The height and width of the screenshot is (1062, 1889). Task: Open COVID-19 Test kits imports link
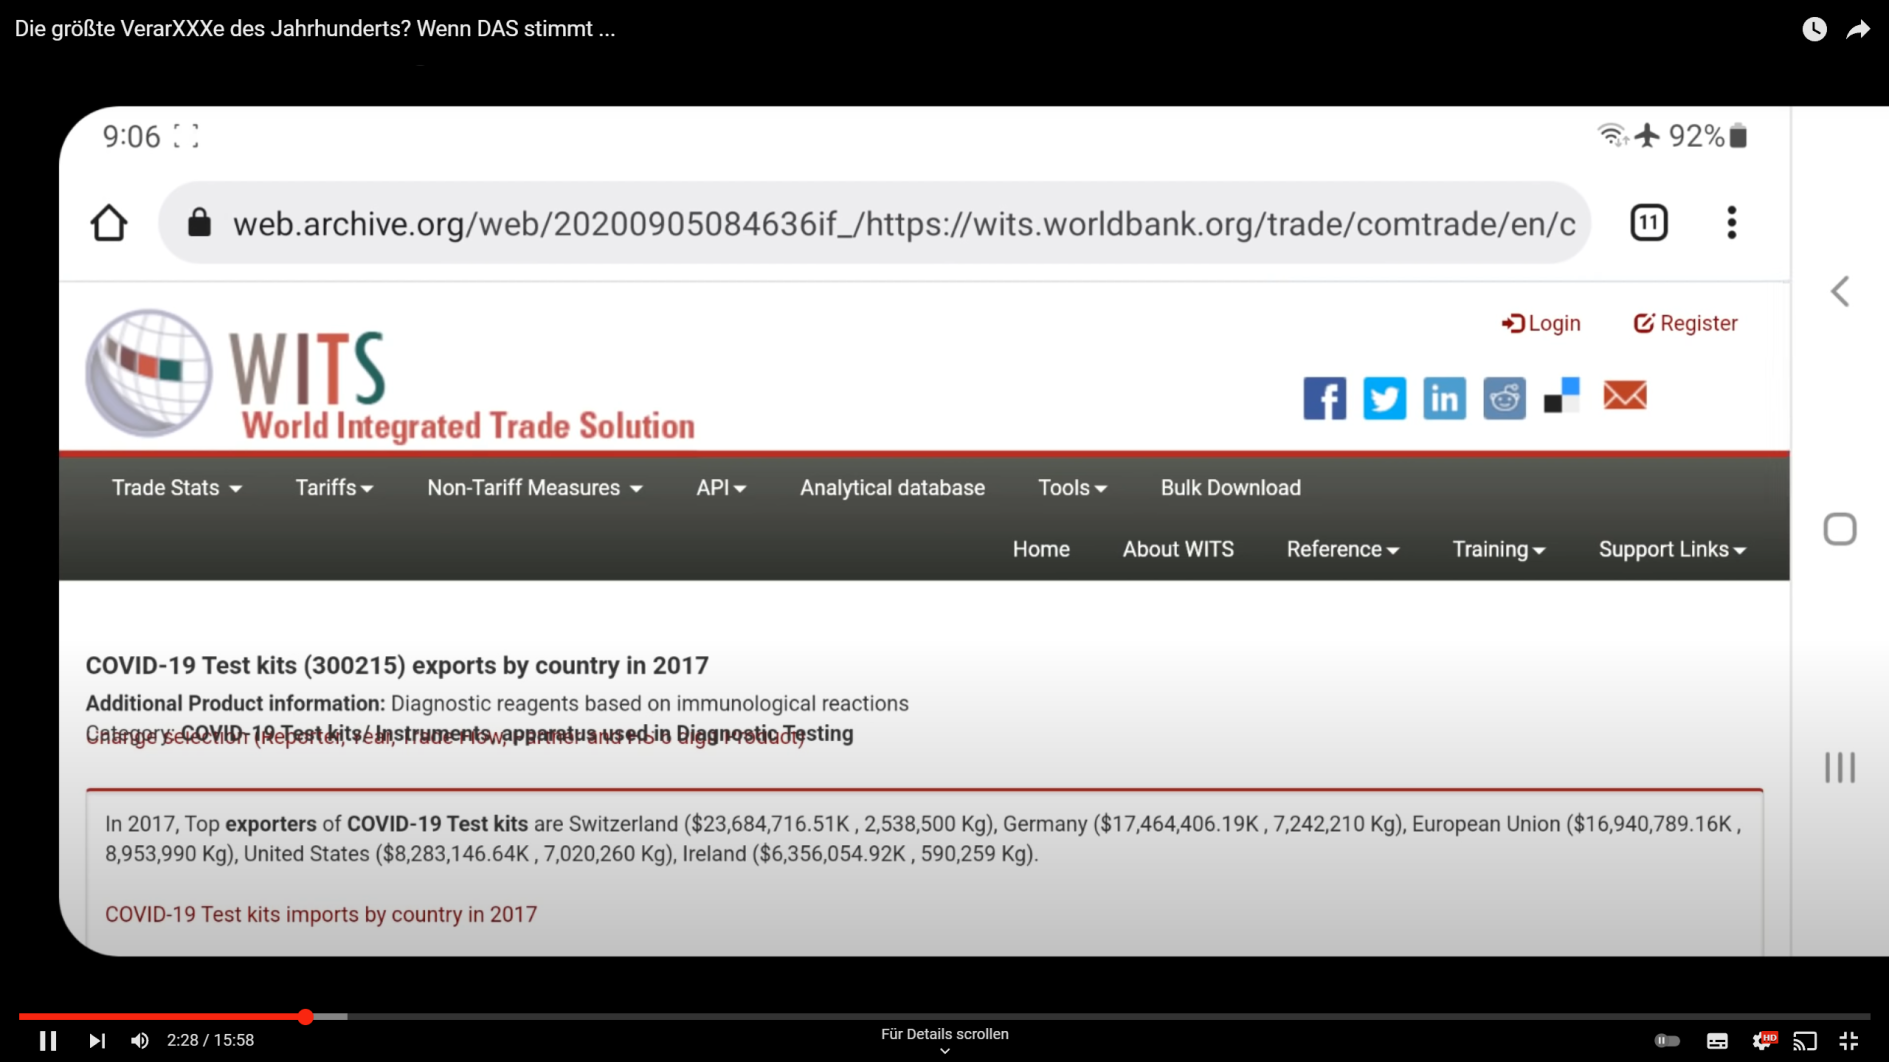point(321,914)
